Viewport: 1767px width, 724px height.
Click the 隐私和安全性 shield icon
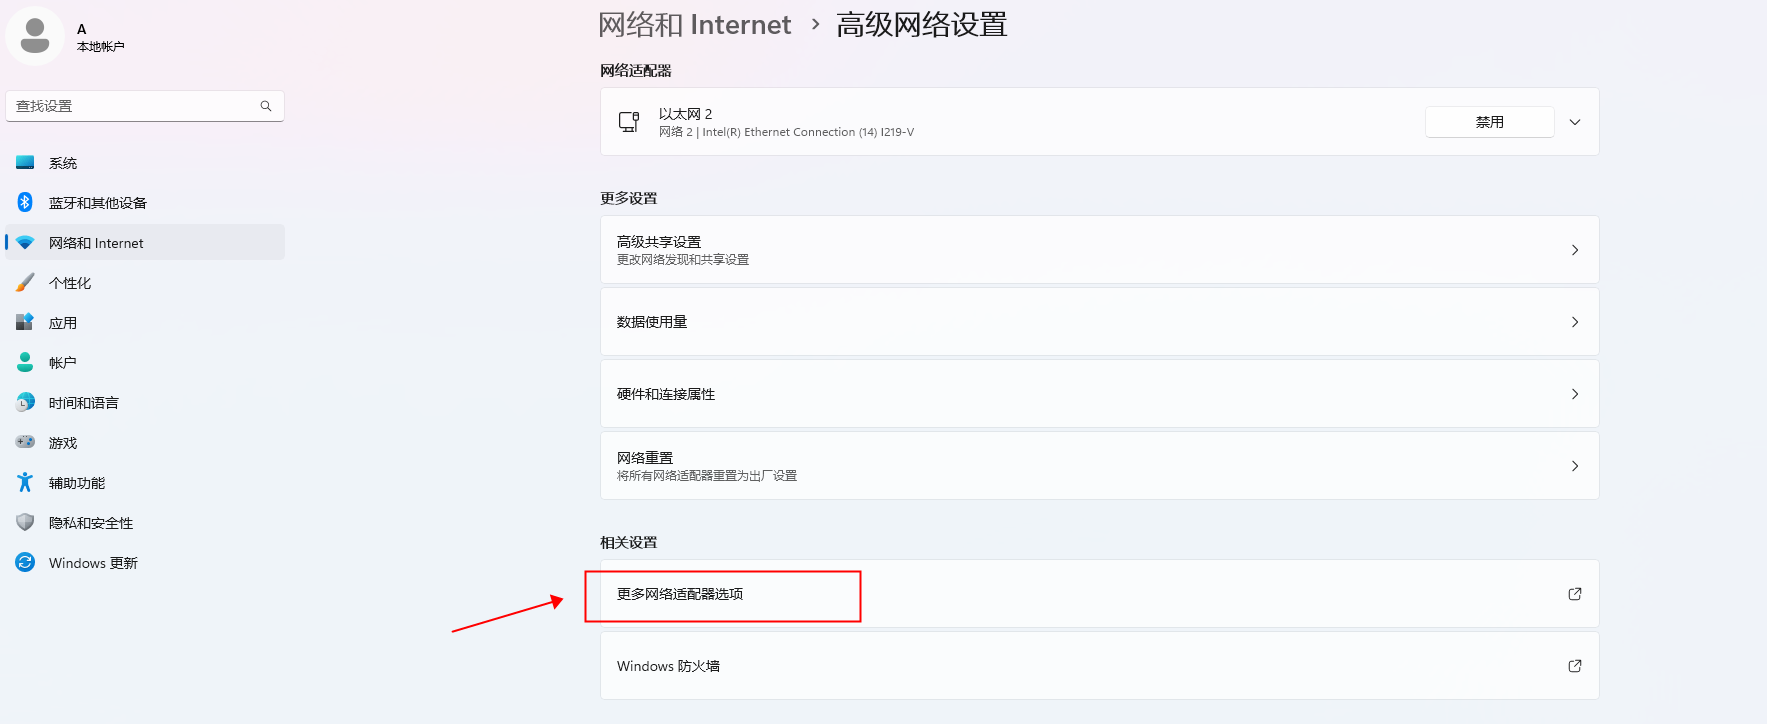pos(25,522)
